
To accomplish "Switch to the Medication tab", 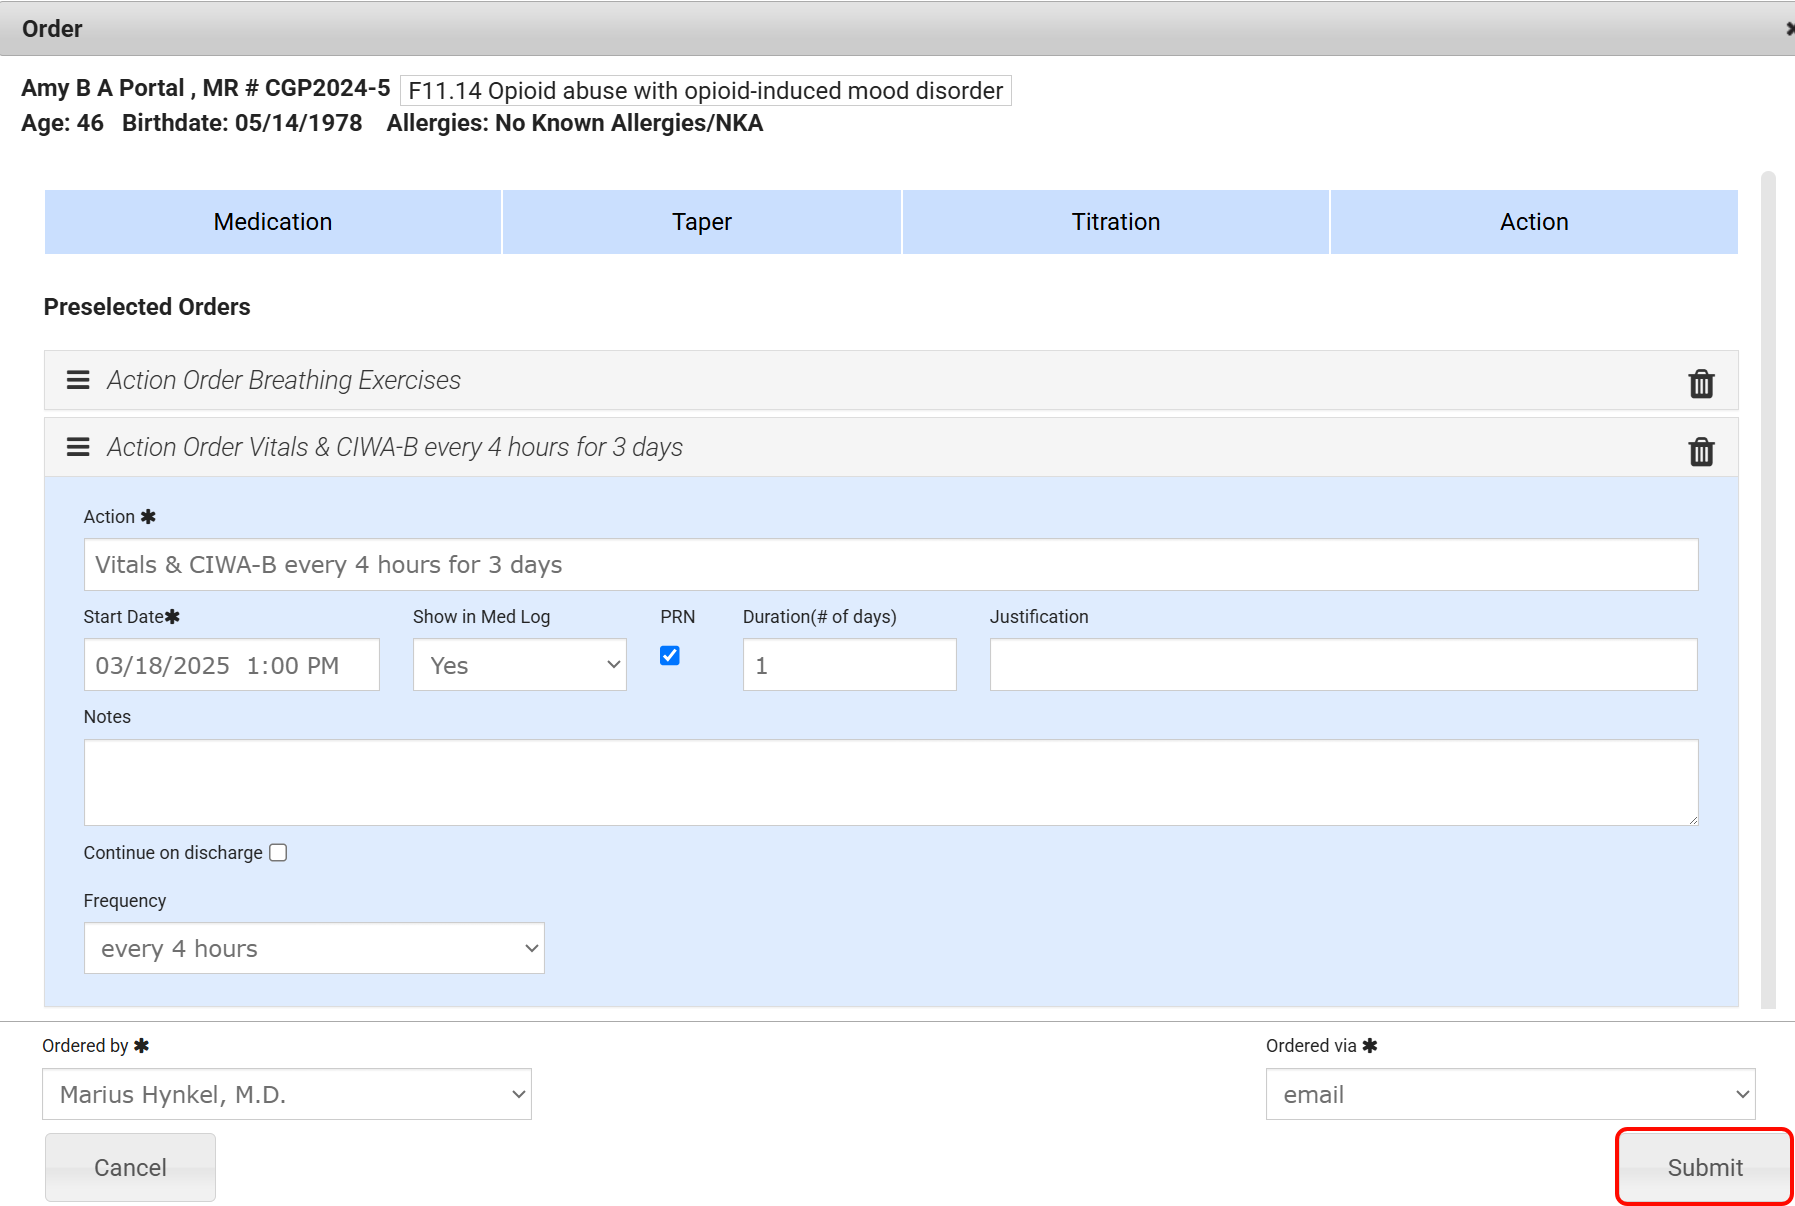I will (x=272, y=222).
